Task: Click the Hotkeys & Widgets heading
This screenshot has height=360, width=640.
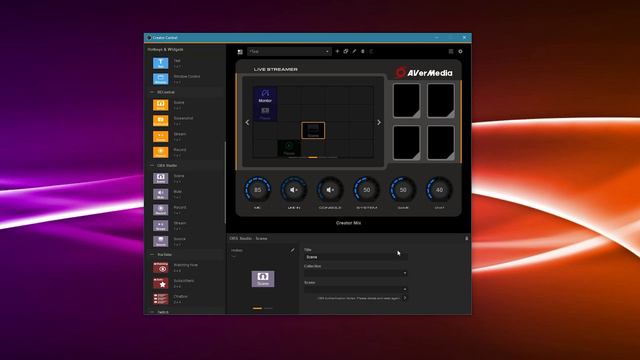Action: (165, 49)
